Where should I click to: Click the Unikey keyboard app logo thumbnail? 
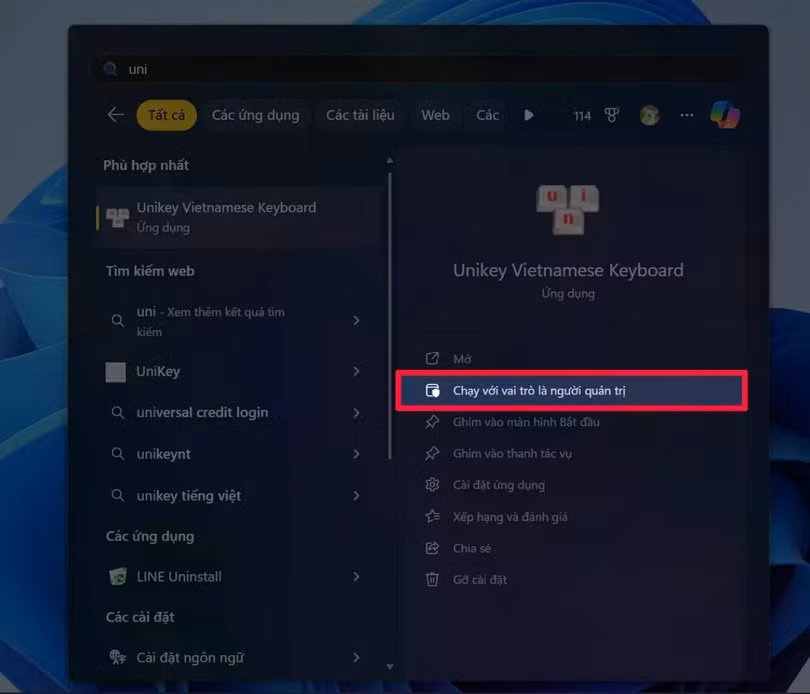(568, 208)
